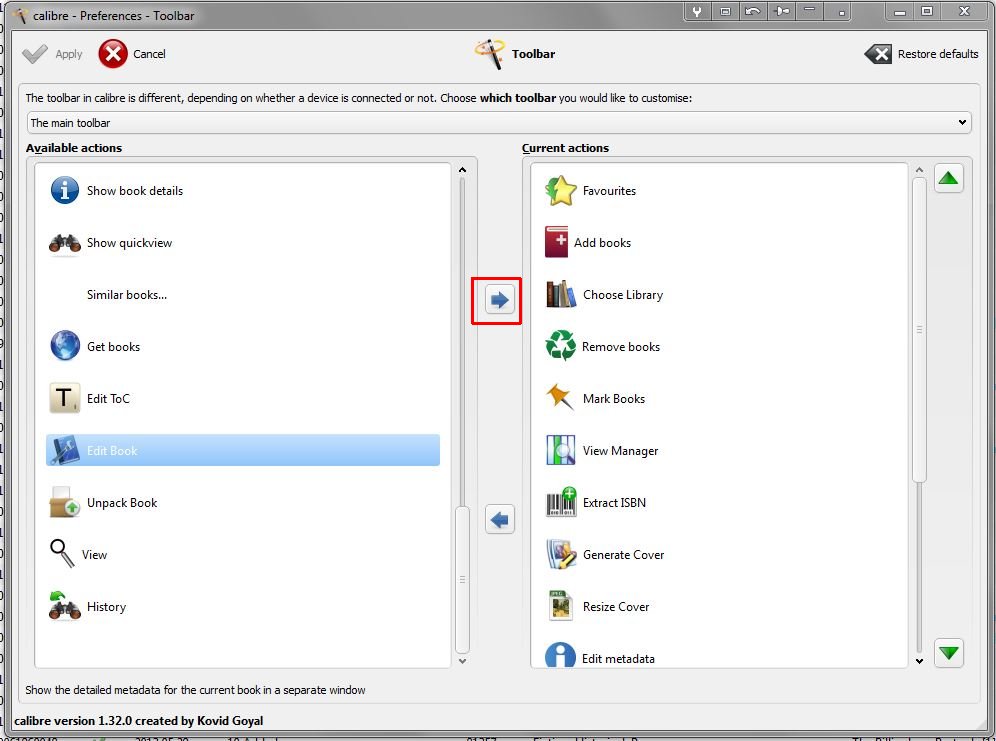This screenshot has width=996, height=741.
Task: Click the Resize Cover image icon
Action: coord(561,606)
